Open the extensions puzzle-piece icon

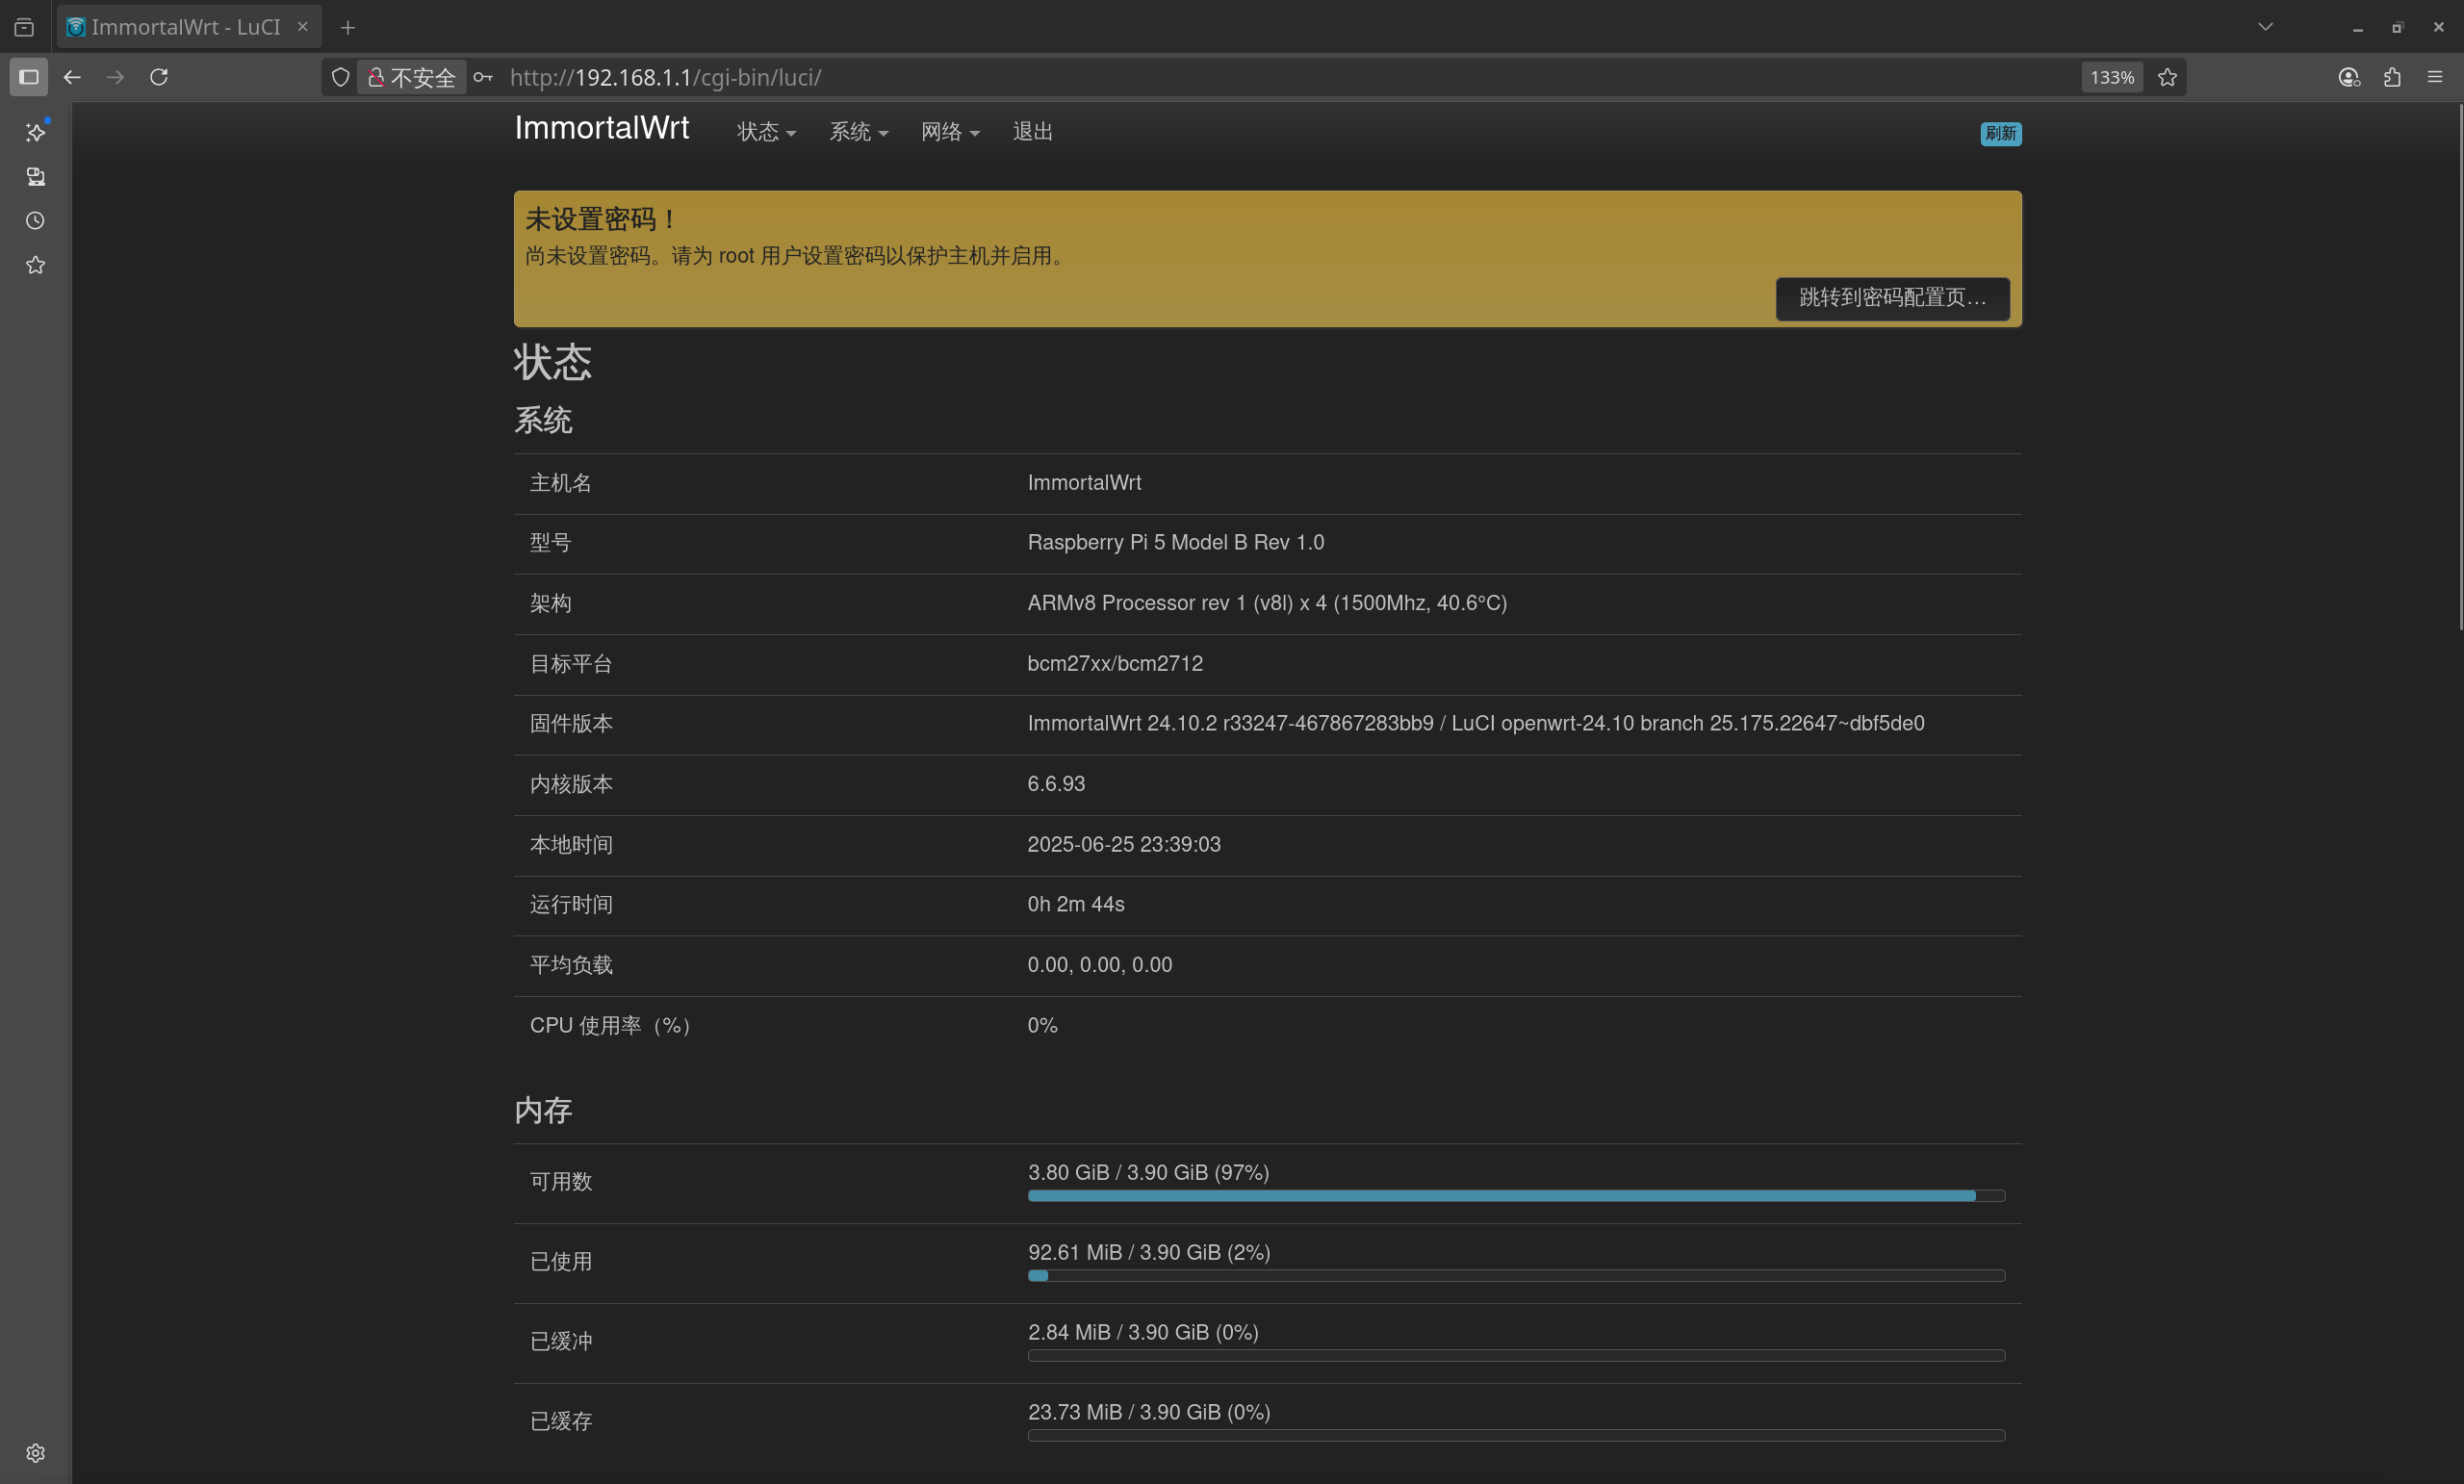2392,77
